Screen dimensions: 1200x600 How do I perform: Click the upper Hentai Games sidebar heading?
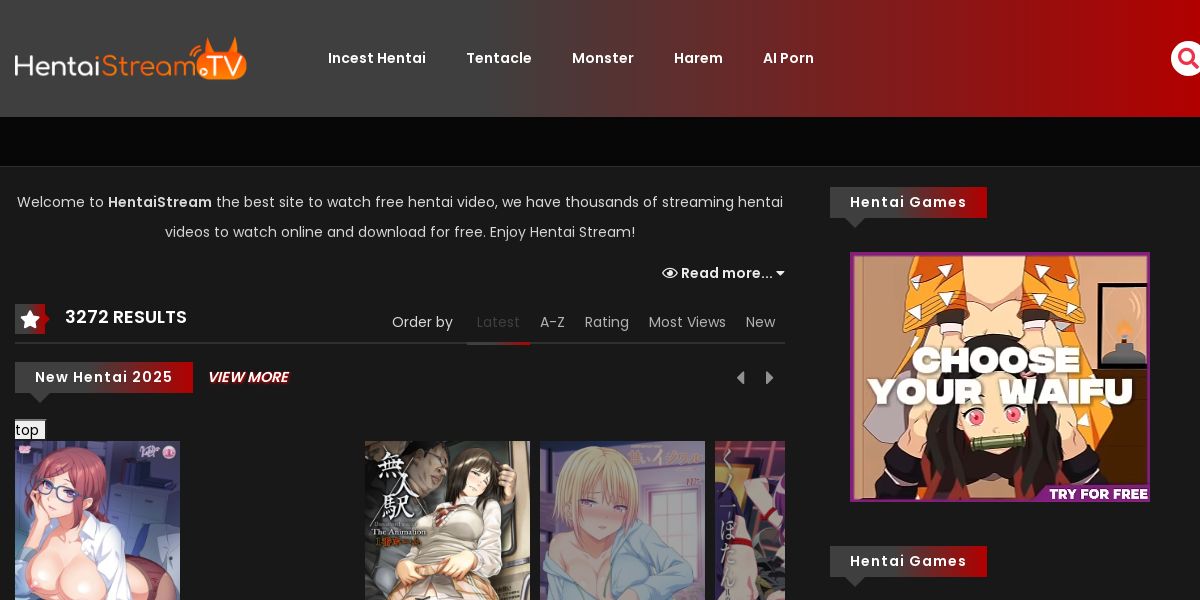[908, 202]
